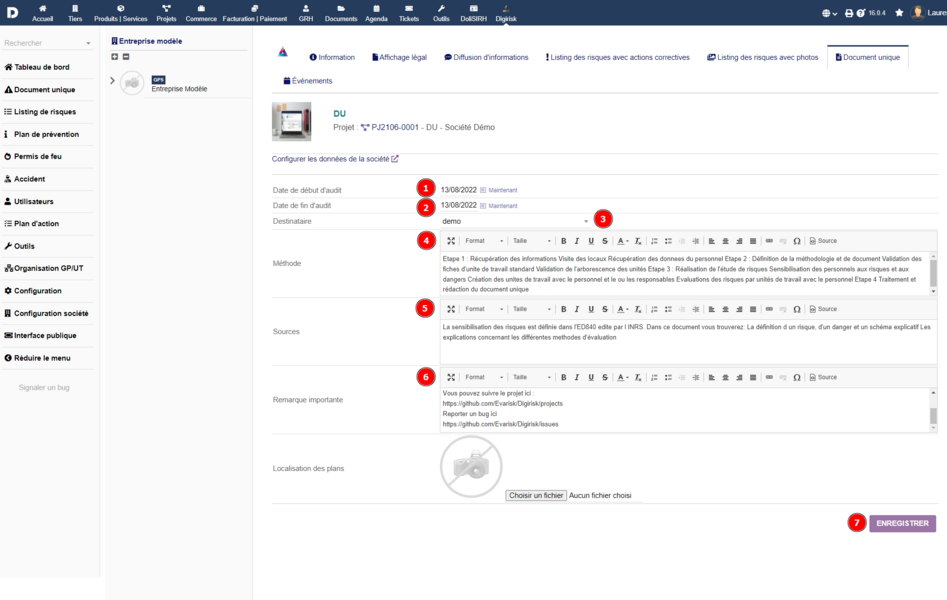Open the Agenda module in top bar
The width and height of the screenshot is (947, 600).
[376, 13]
